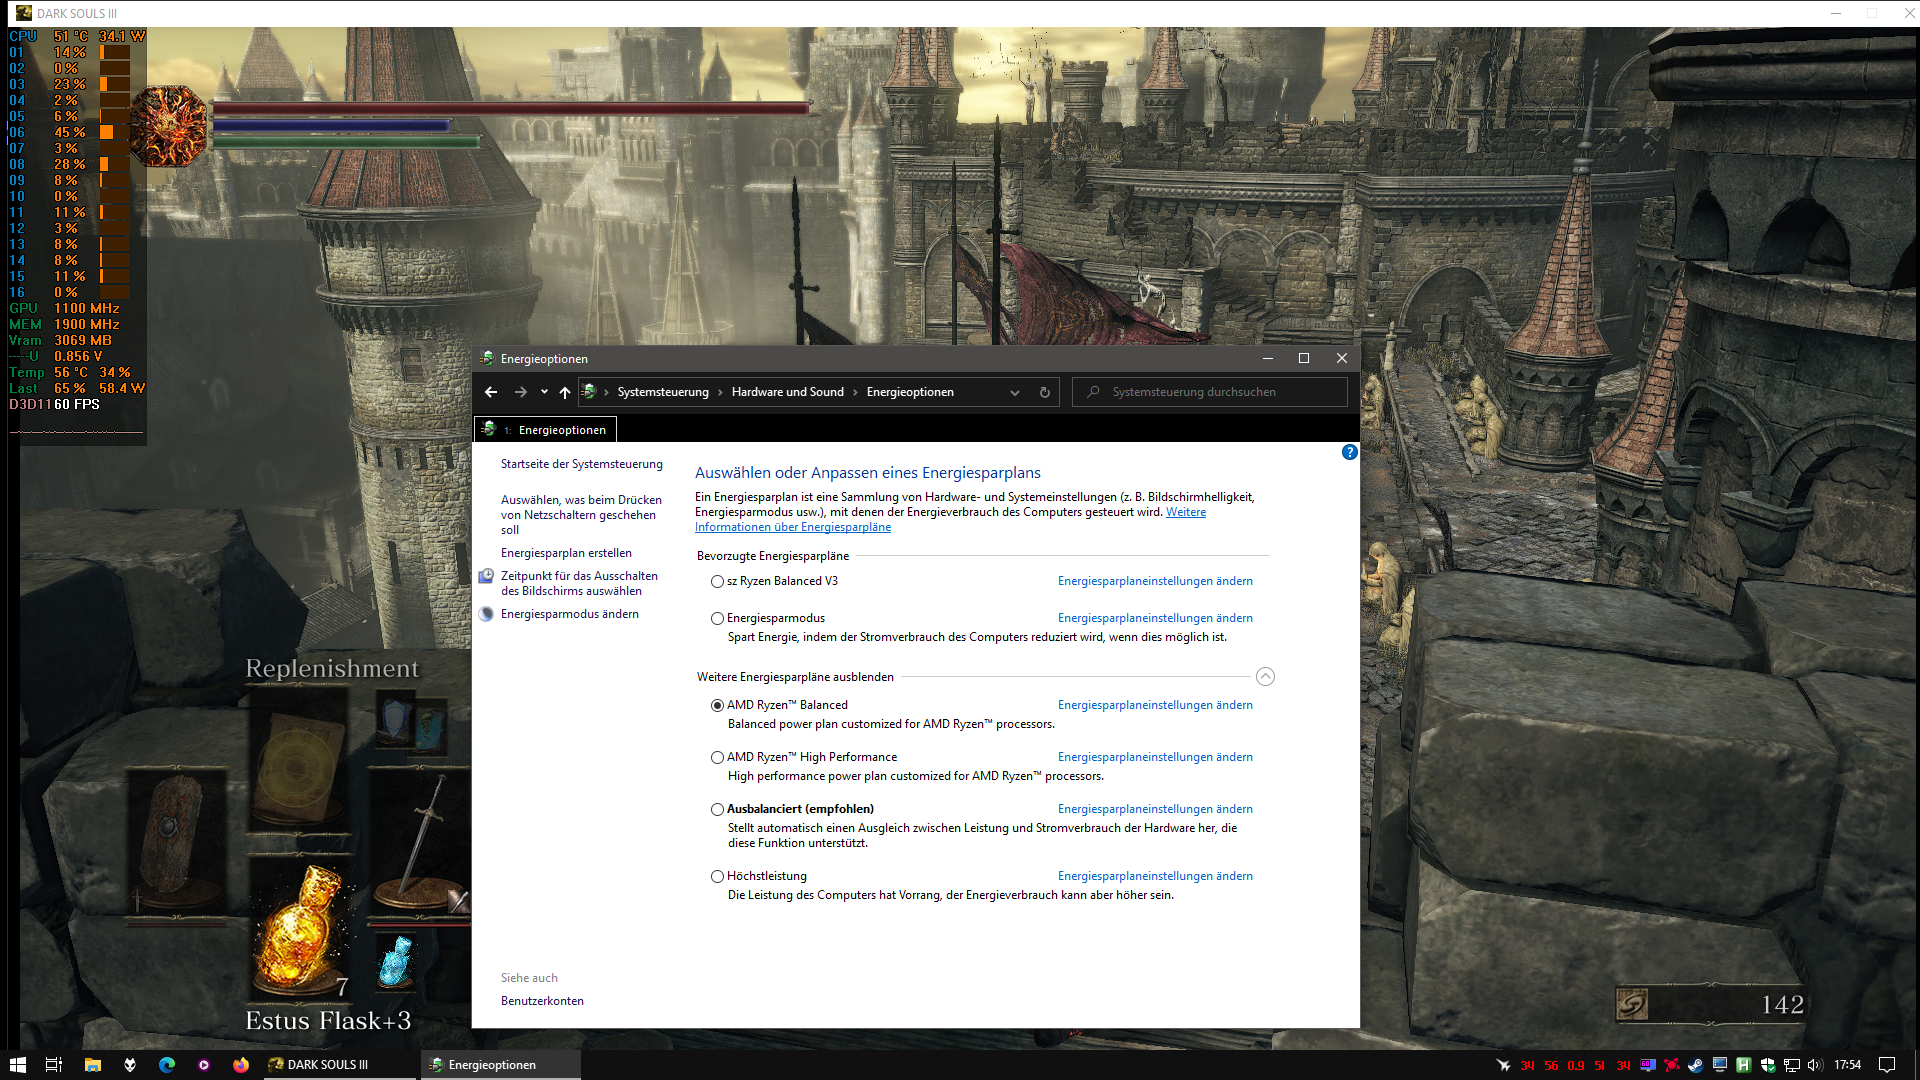
Task: Collapse Weitere Energiesparpläne ausblenden section
Action: [1265, 677]
